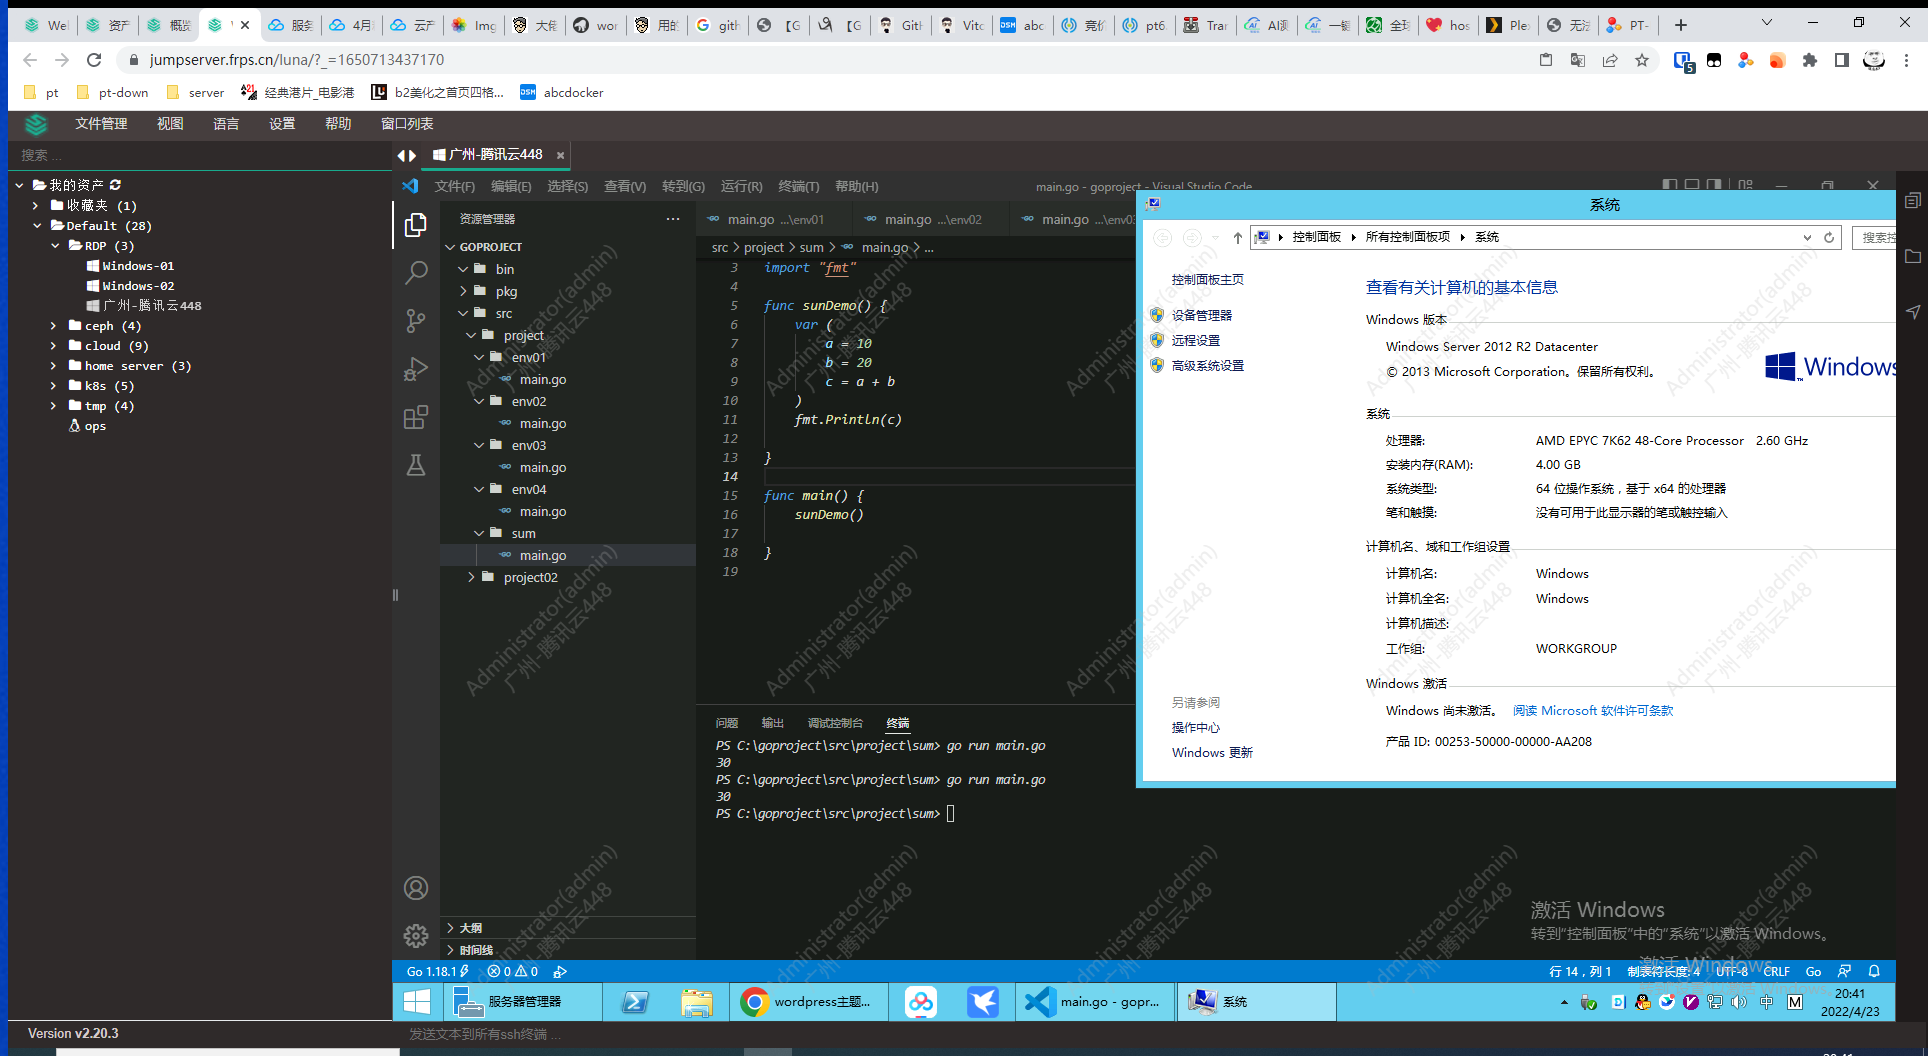
Task: Expand the ceph (4) node
Action: [53, 326]
